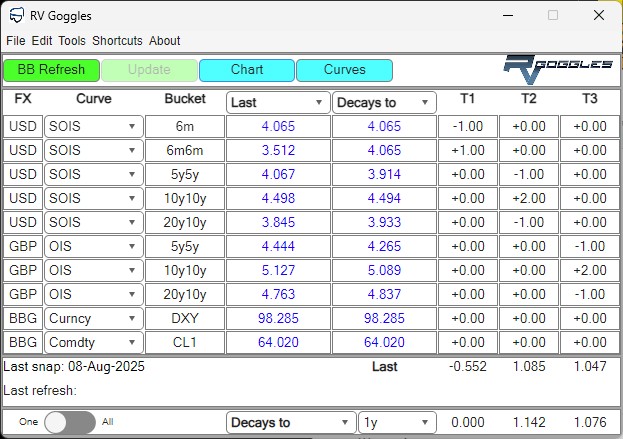The image size is (623, 439).
Task: Click the T1 column header
Action: pyautogui.click(x=468, y=99)
